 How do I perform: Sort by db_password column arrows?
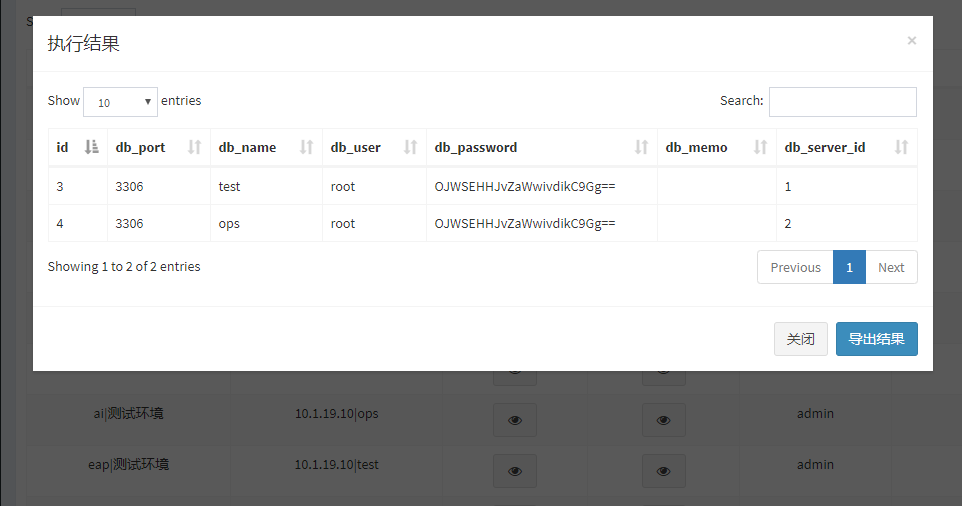641,147
